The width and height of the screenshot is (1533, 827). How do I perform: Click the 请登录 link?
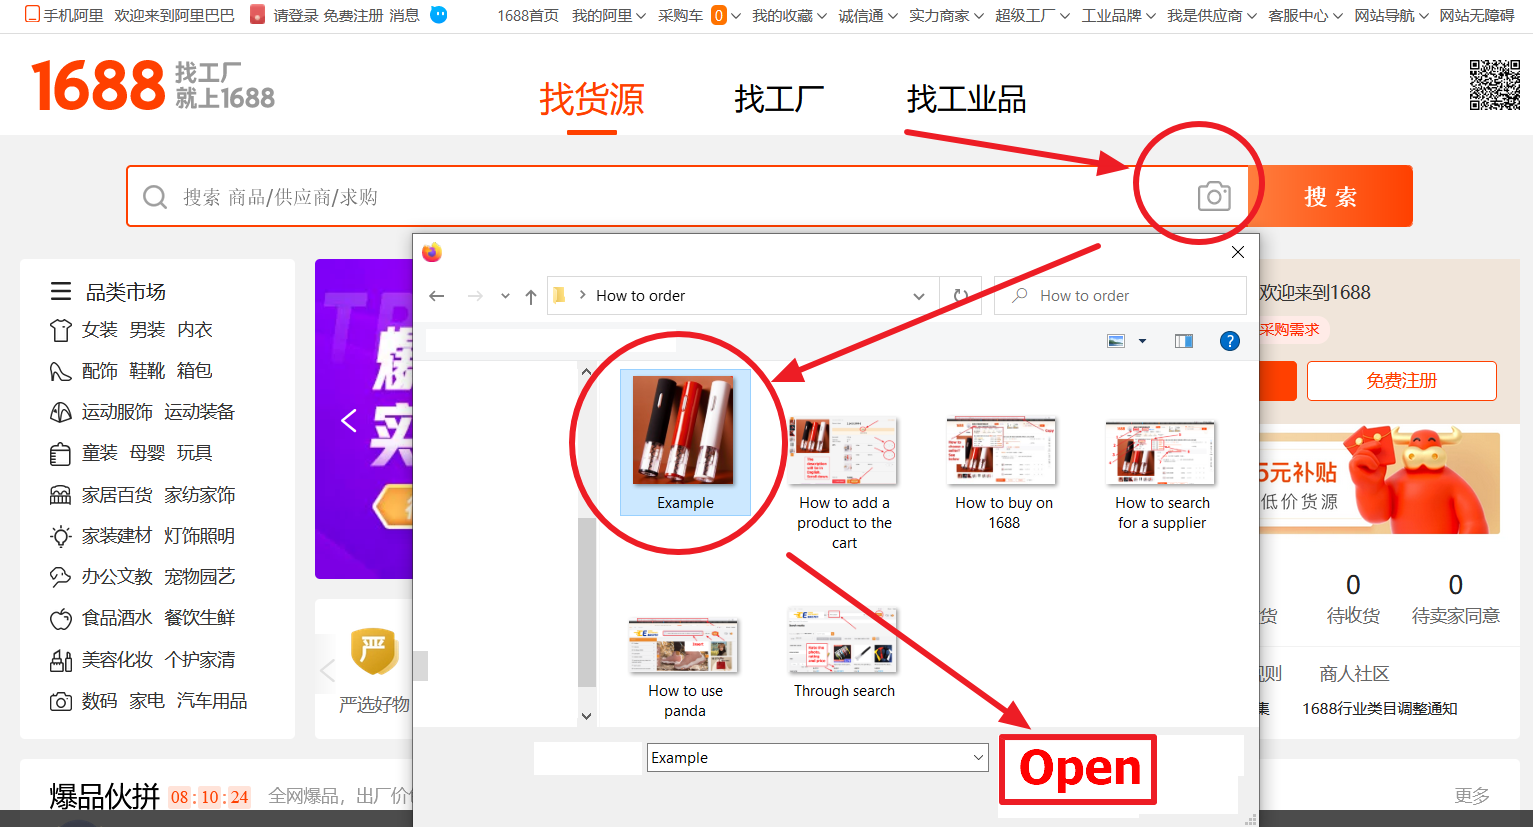[296, 15]
